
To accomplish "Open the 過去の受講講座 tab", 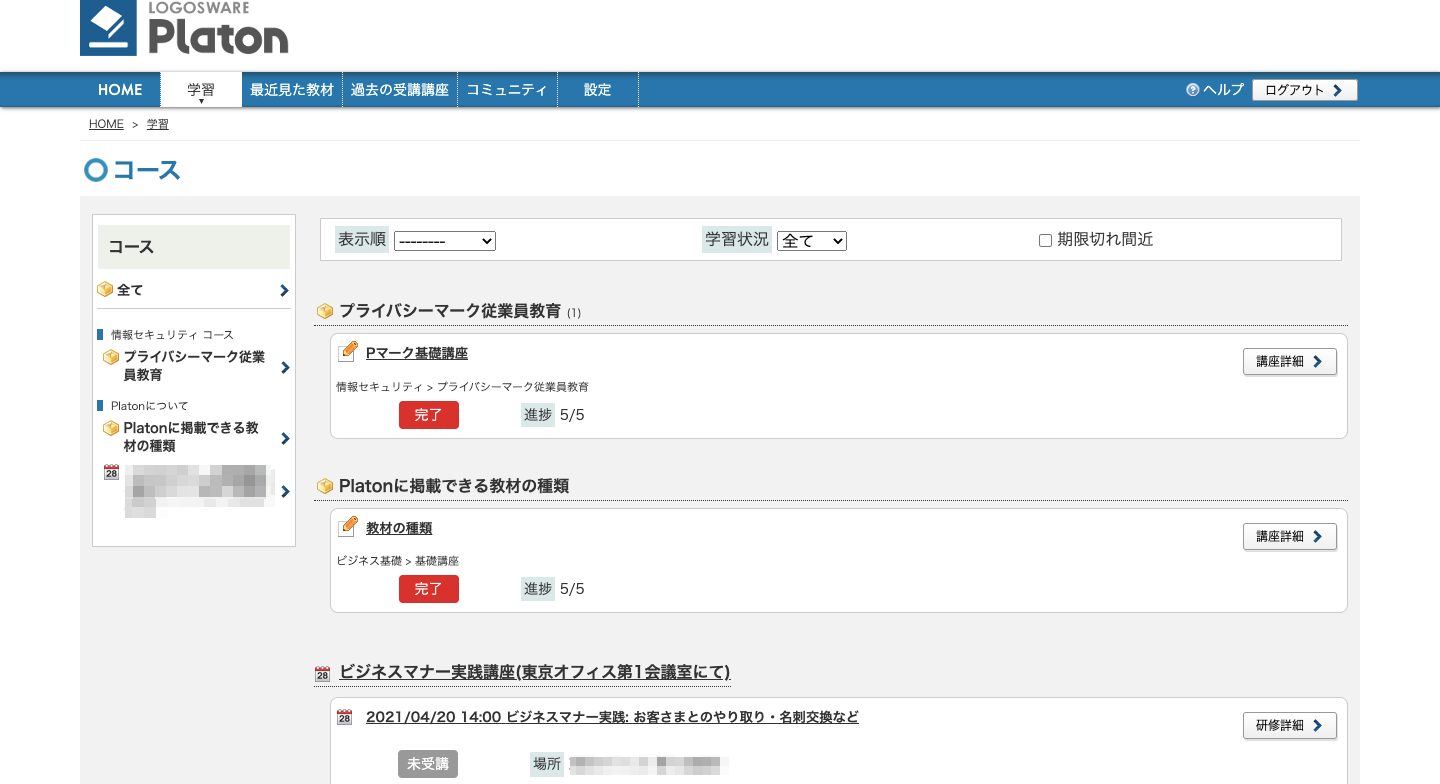I will [x=400, y=90].
